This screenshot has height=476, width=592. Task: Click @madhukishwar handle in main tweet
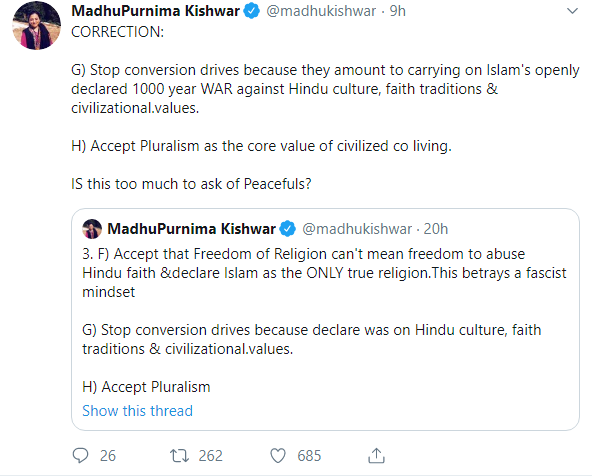[321, 11]
